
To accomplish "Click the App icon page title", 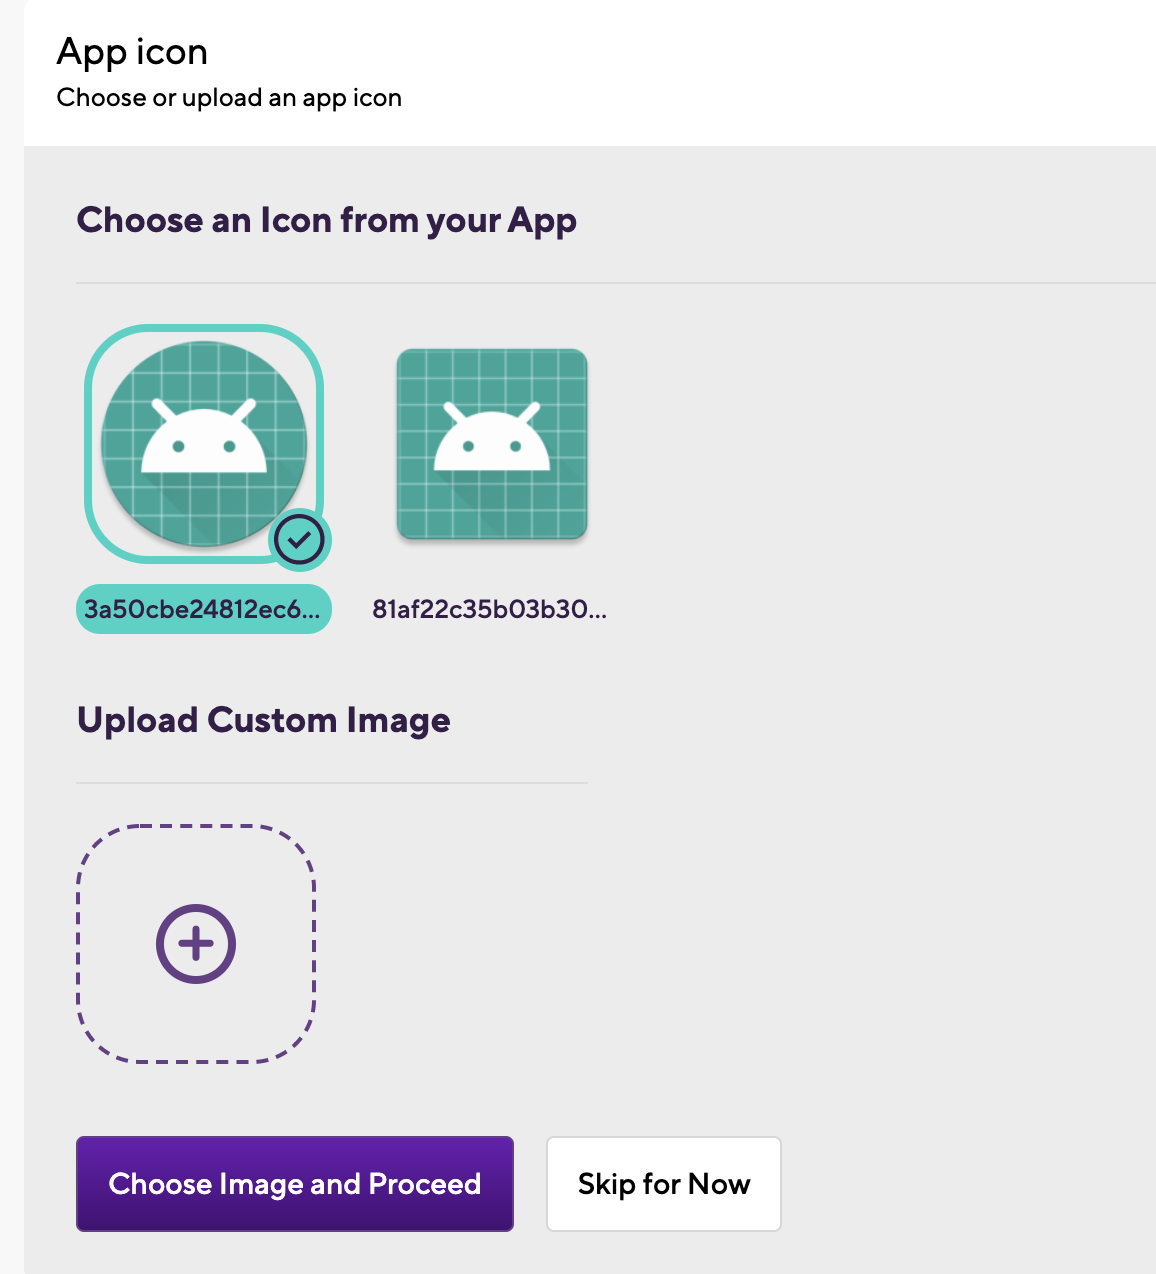I will (x=132, y=52).
